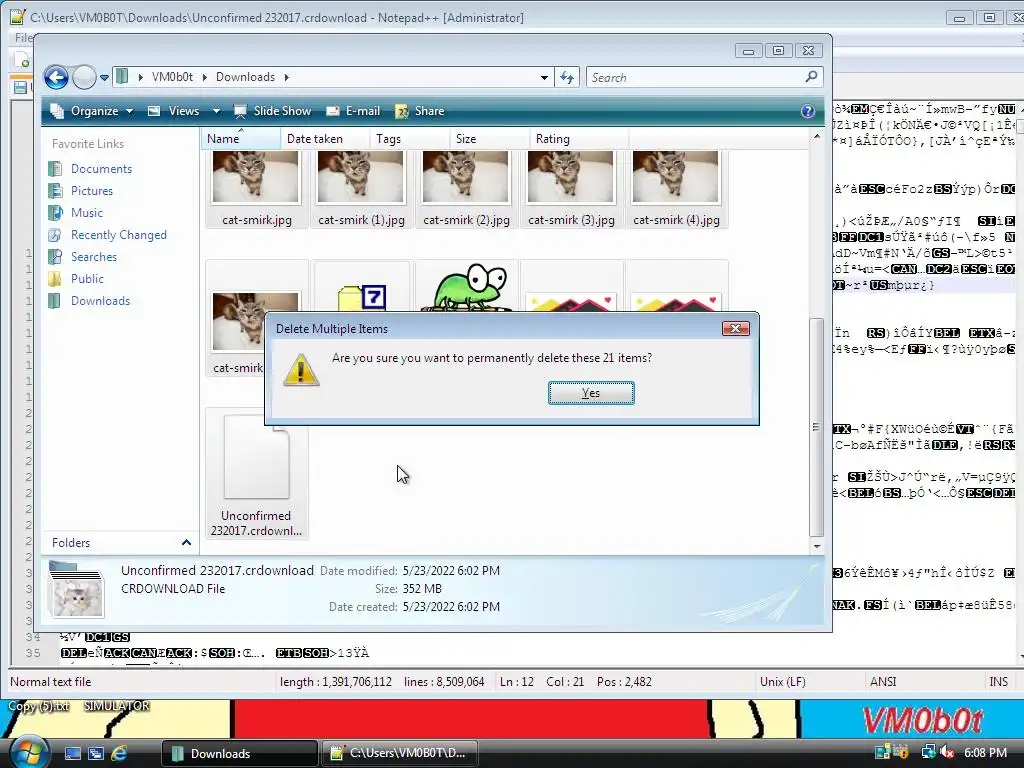
Task: Click the Forward navigation arrow in Explorer
Action: (84, 77)
